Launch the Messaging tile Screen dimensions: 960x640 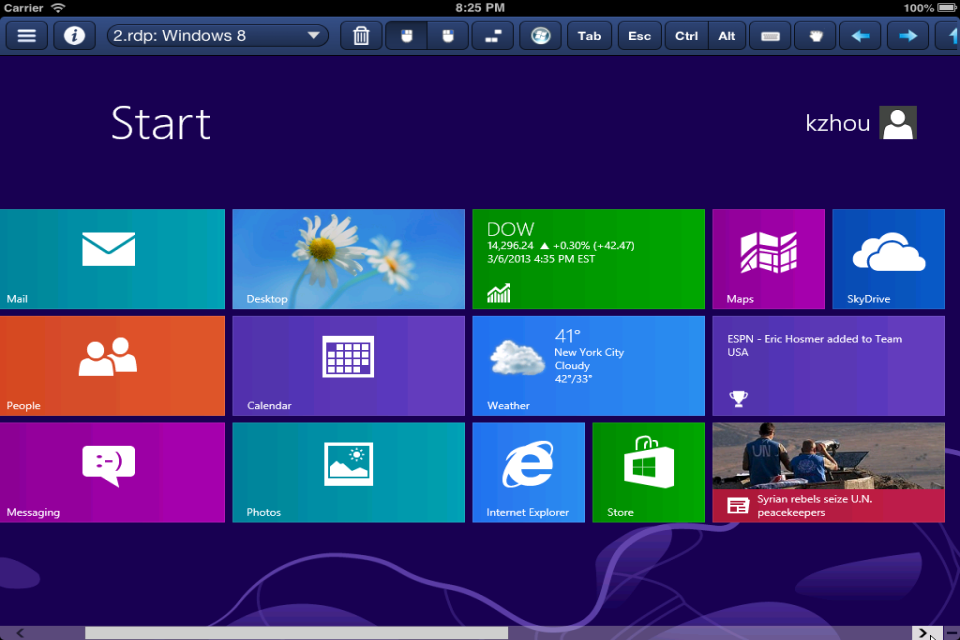112,472
